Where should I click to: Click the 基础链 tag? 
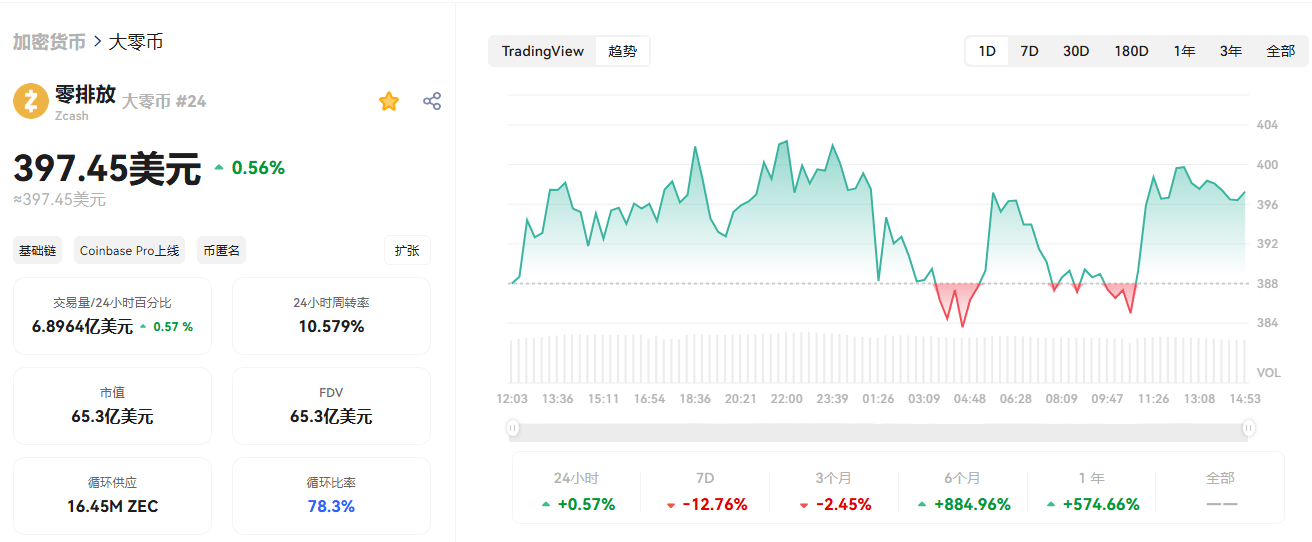[38, 251]
